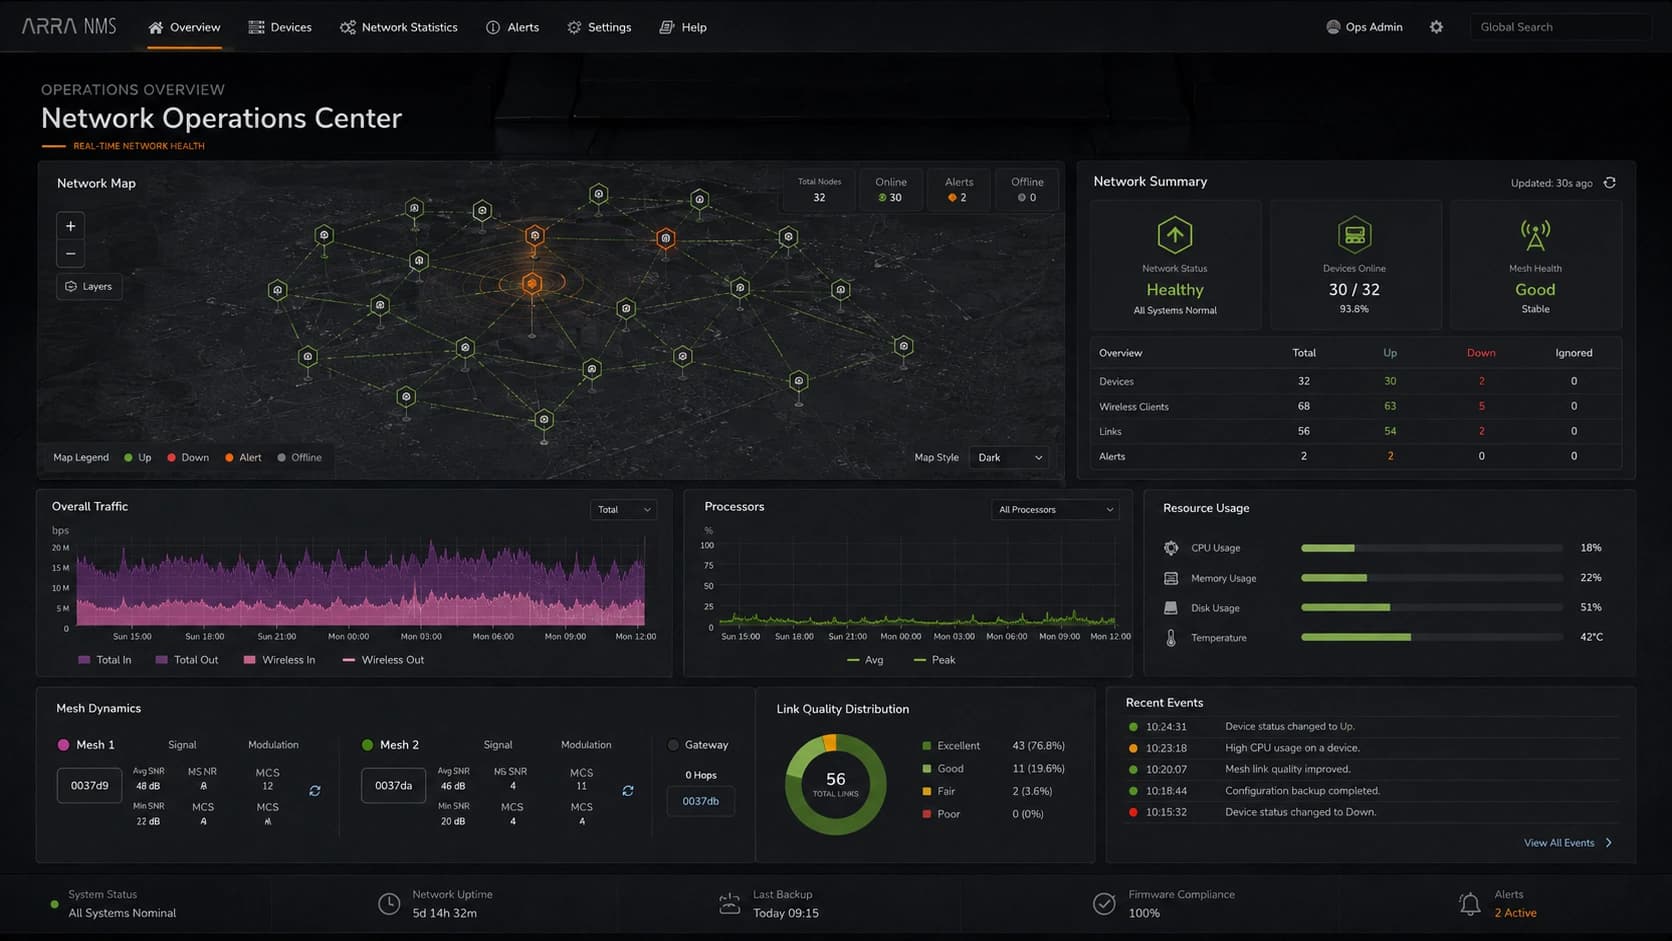Zoom out on the Network Map
Image resolution: width=1672 pixels, height=941 pixels.
pos(70,254)
